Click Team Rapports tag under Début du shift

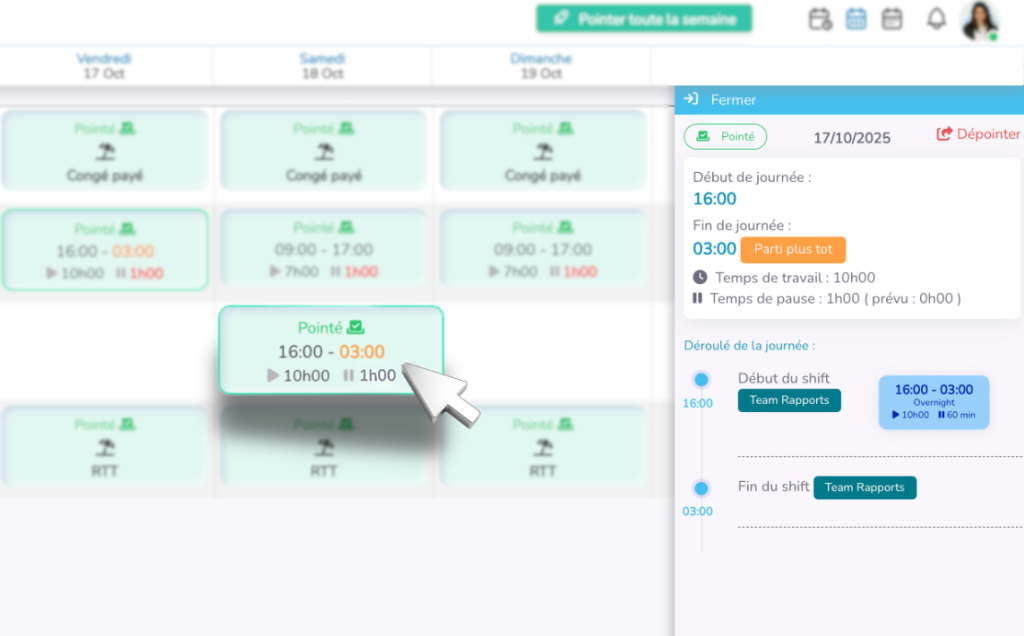789,400
